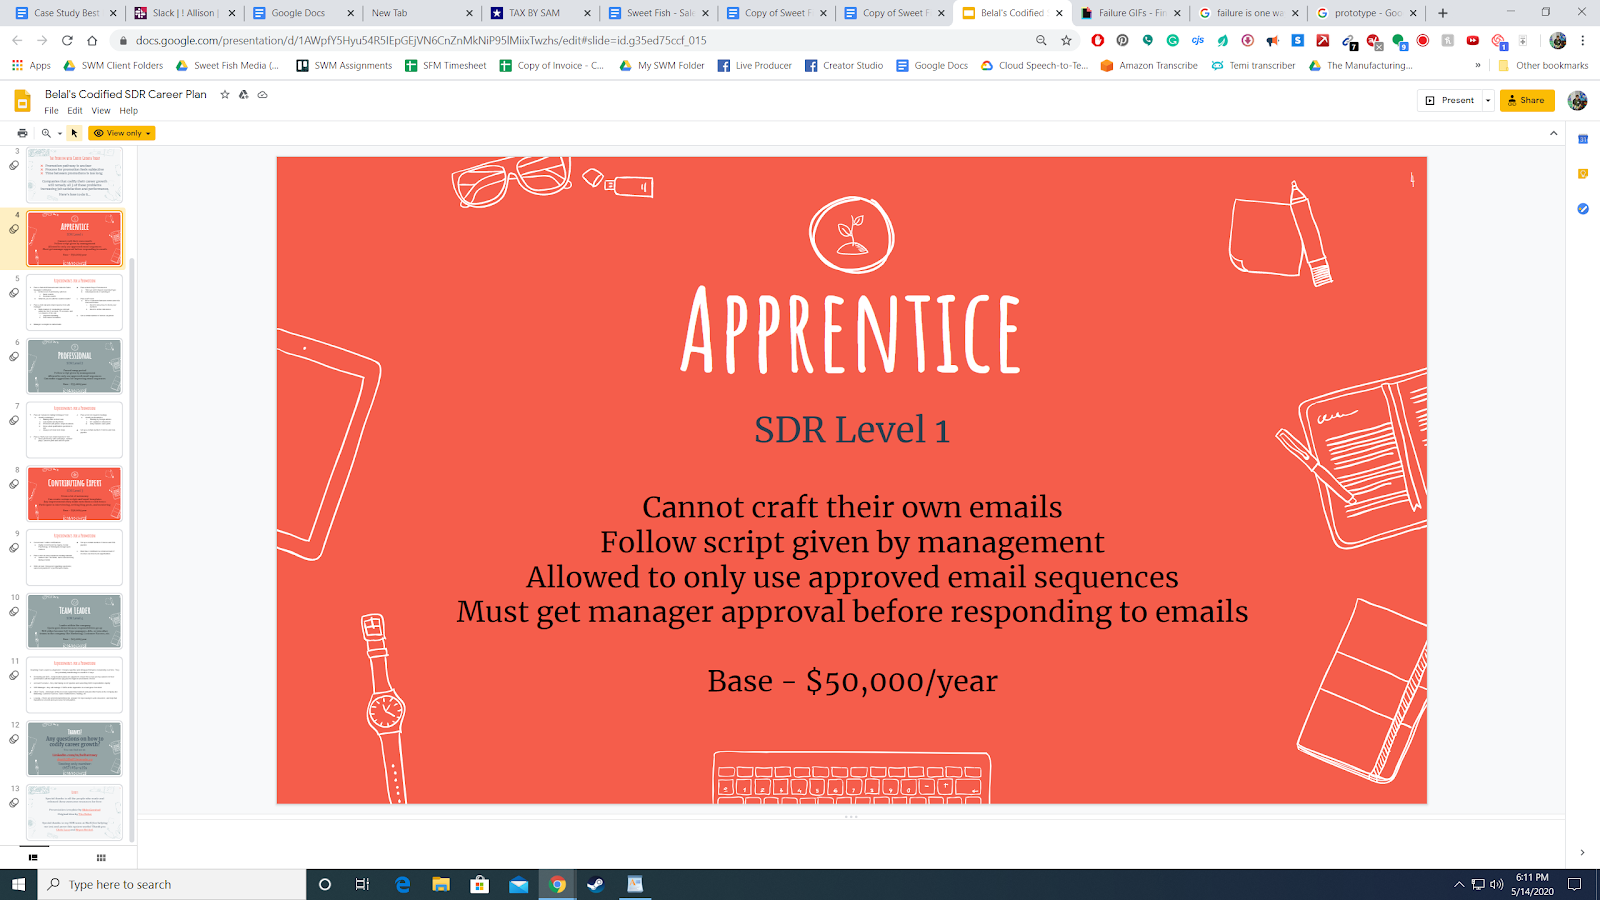Screen dimensions: 1600x900
Task: Select slide 12 thumbnail in filmstrip
Action: coord(74,749)
